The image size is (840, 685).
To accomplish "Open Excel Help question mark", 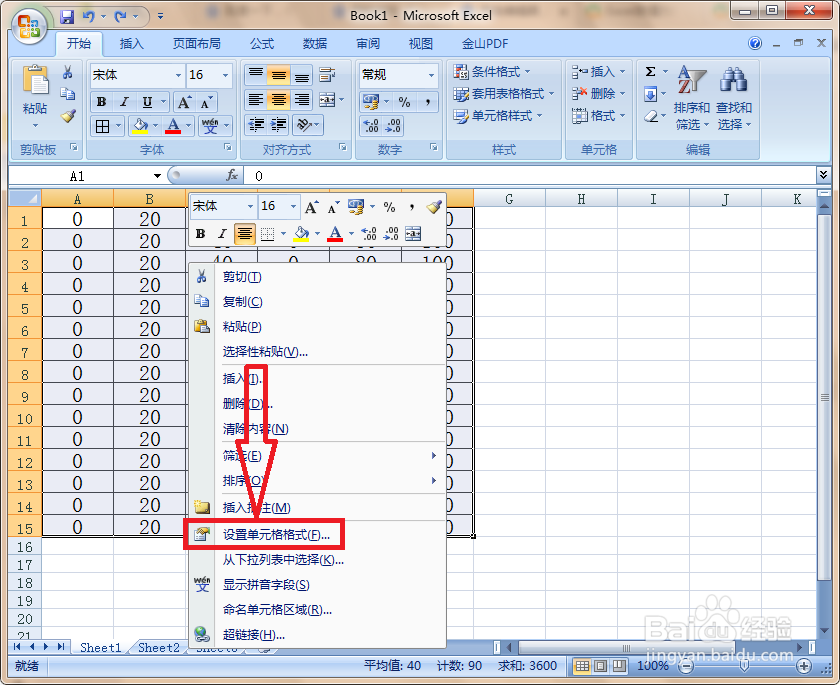I will click(755, 43).
